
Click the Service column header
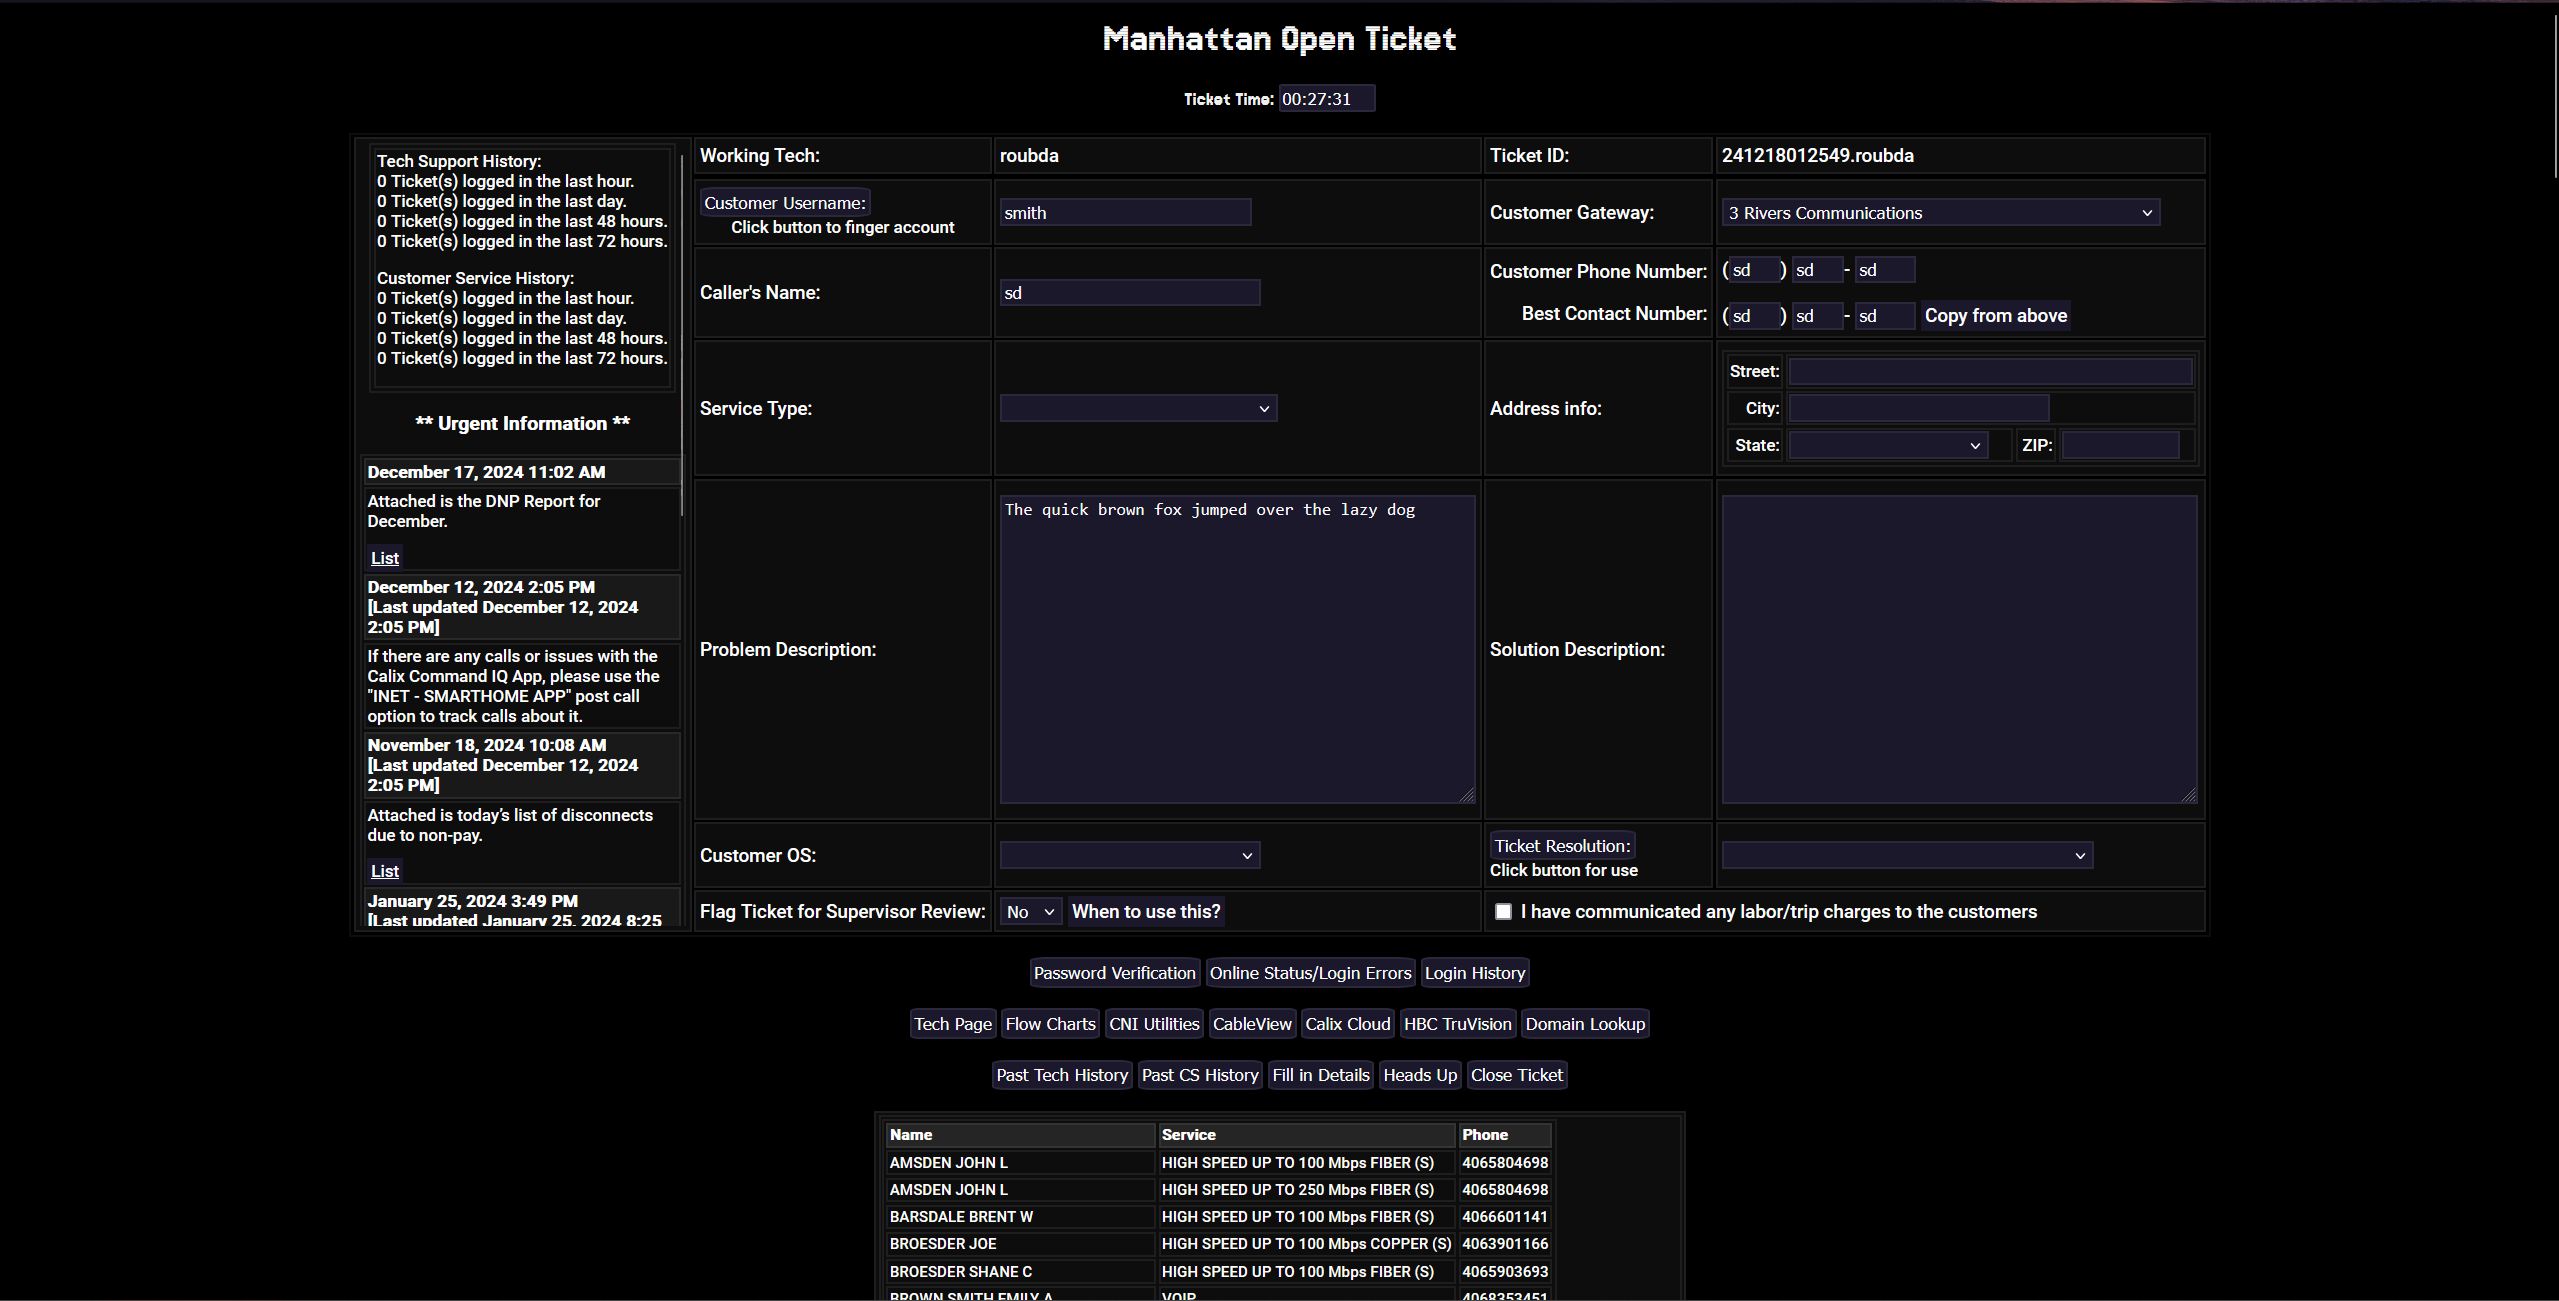[x=1305, y=1134]
